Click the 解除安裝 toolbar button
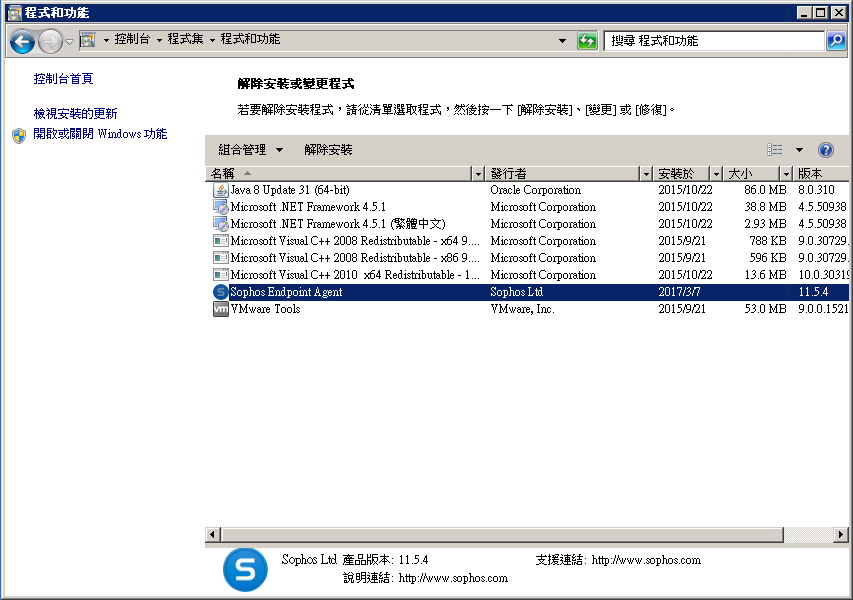 pyautogui.click(x=328, y=150)
